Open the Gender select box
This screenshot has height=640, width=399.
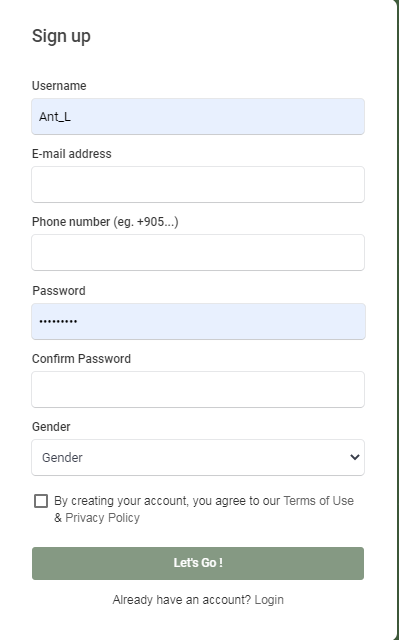pos(198,457)
